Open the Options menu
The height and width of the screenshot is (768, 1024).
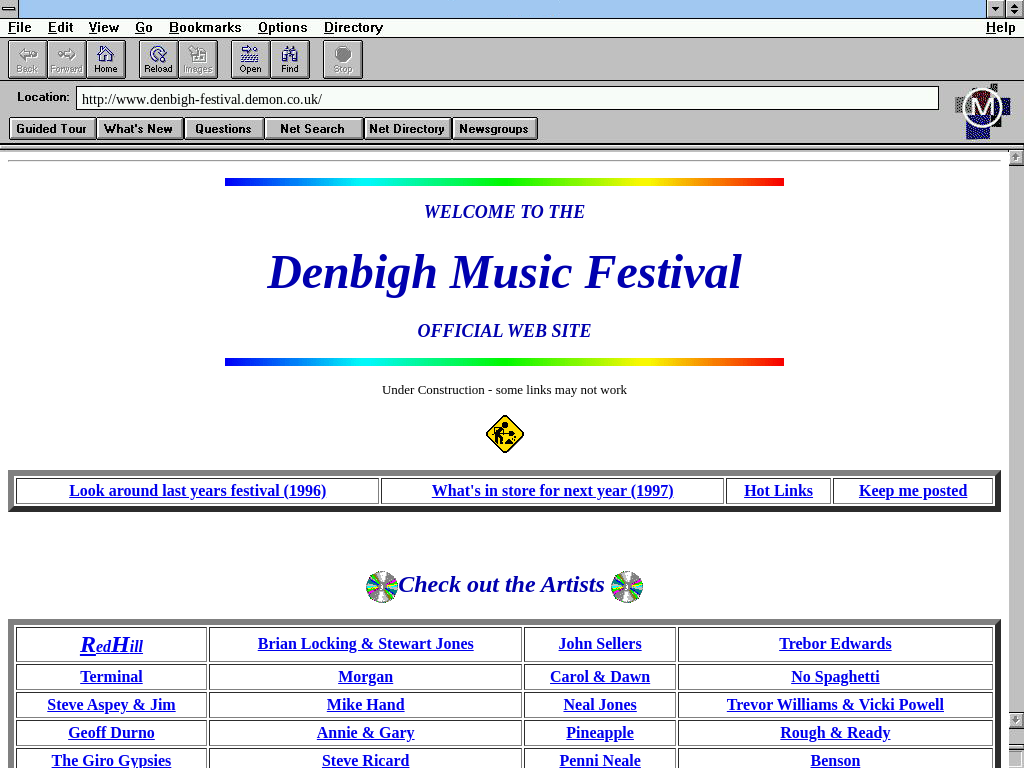coord(282,27)
